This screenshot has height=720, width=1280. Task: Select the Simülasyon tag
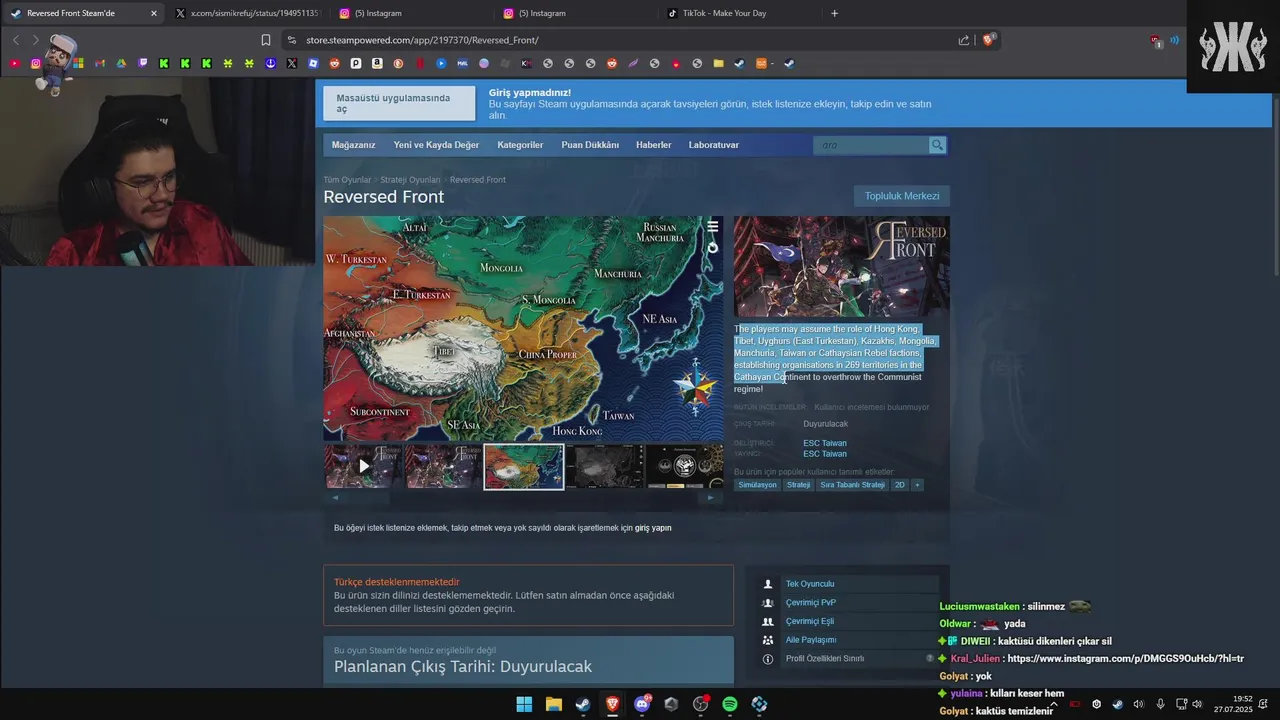tap(757, 485)
